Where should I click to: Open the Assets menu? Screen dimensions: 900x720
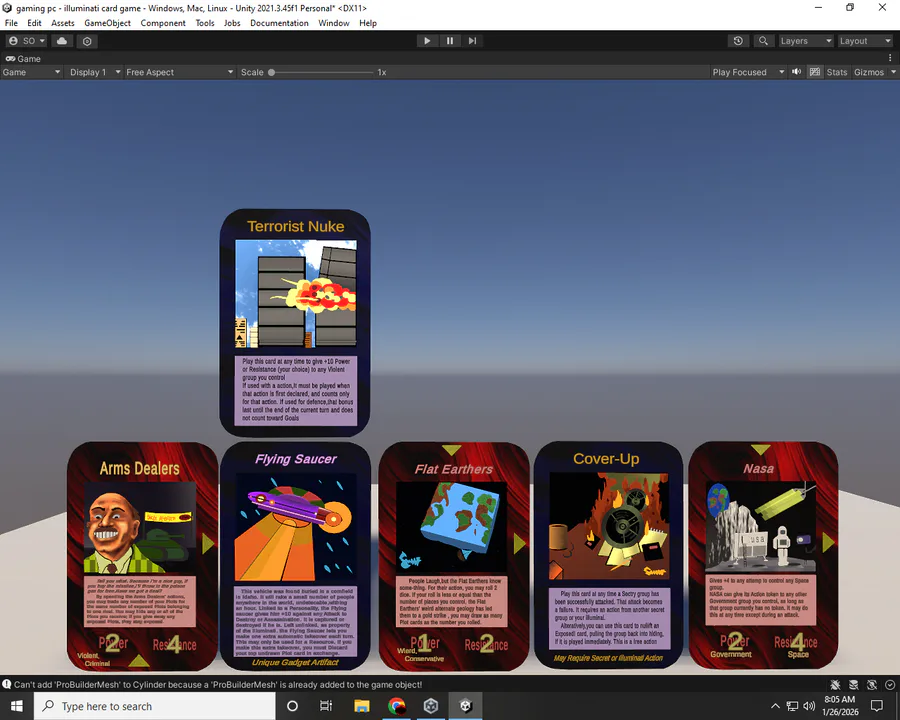point(63,23)
